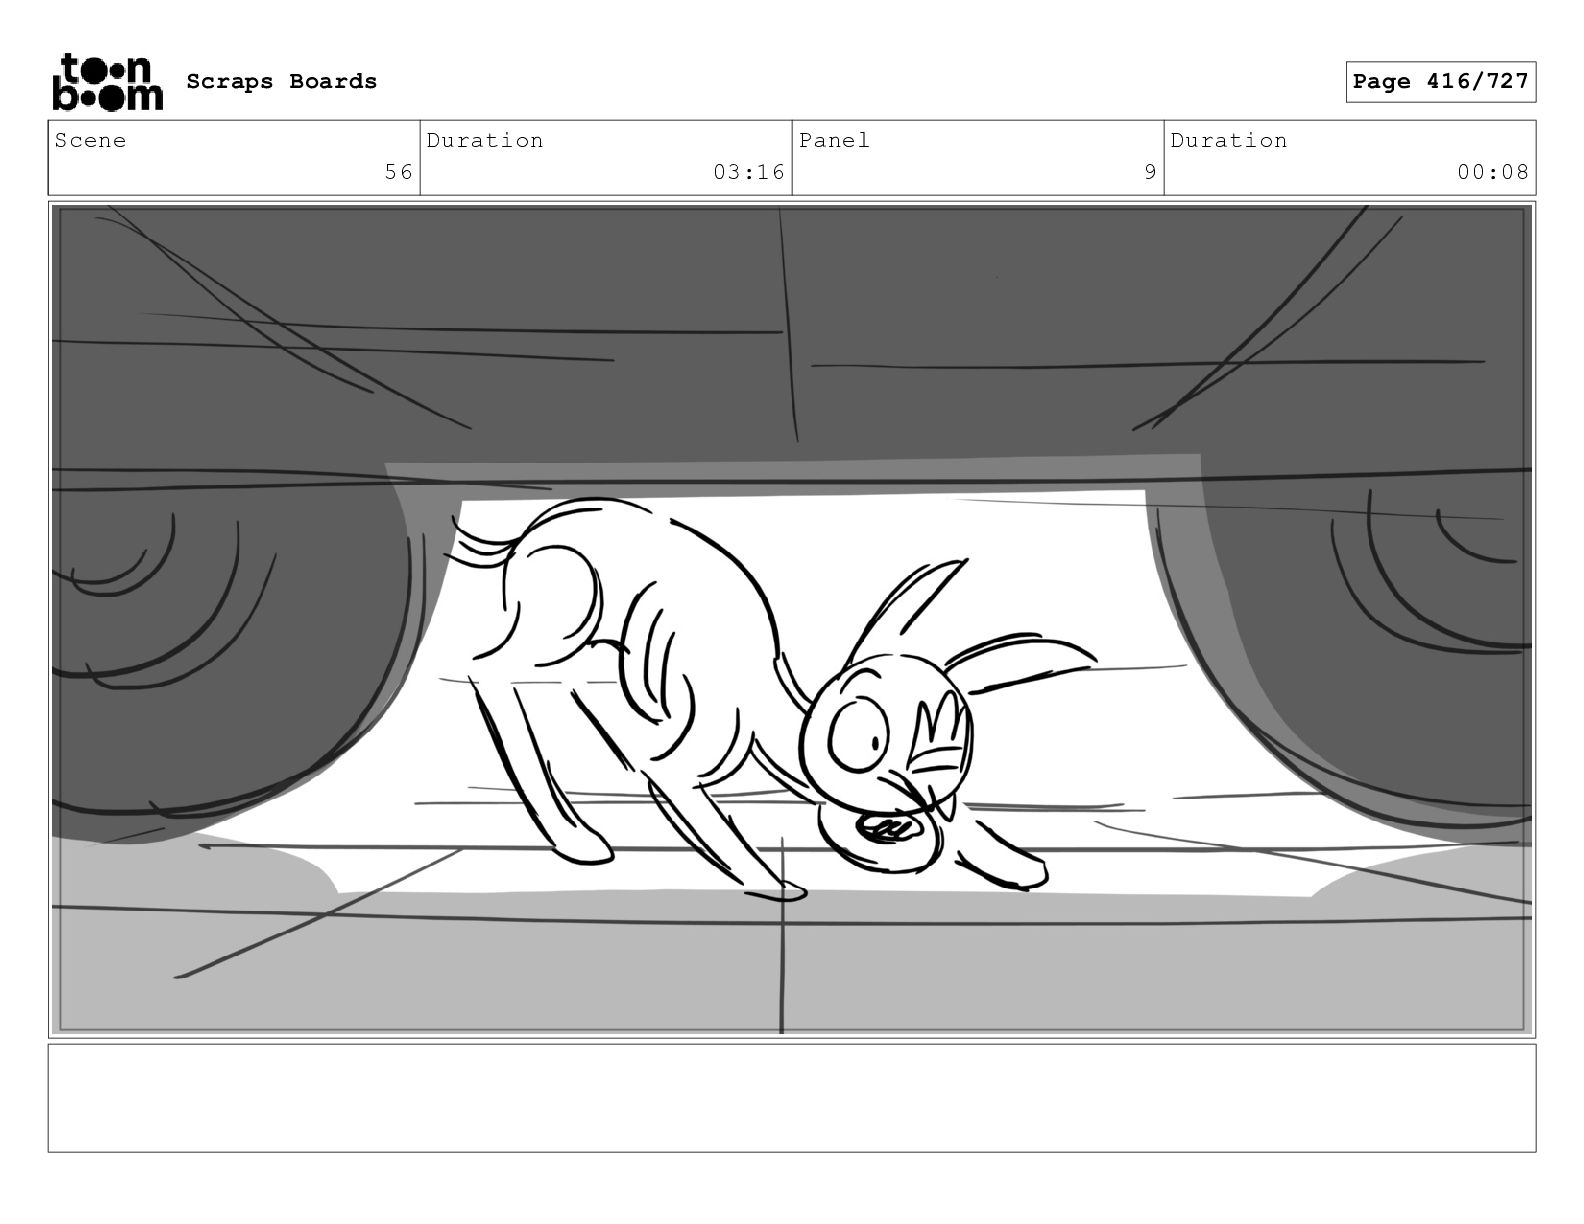Click the empty notes box below the panel
The width and height of the screenshot is (1584, 1224).
[792, 1098]
